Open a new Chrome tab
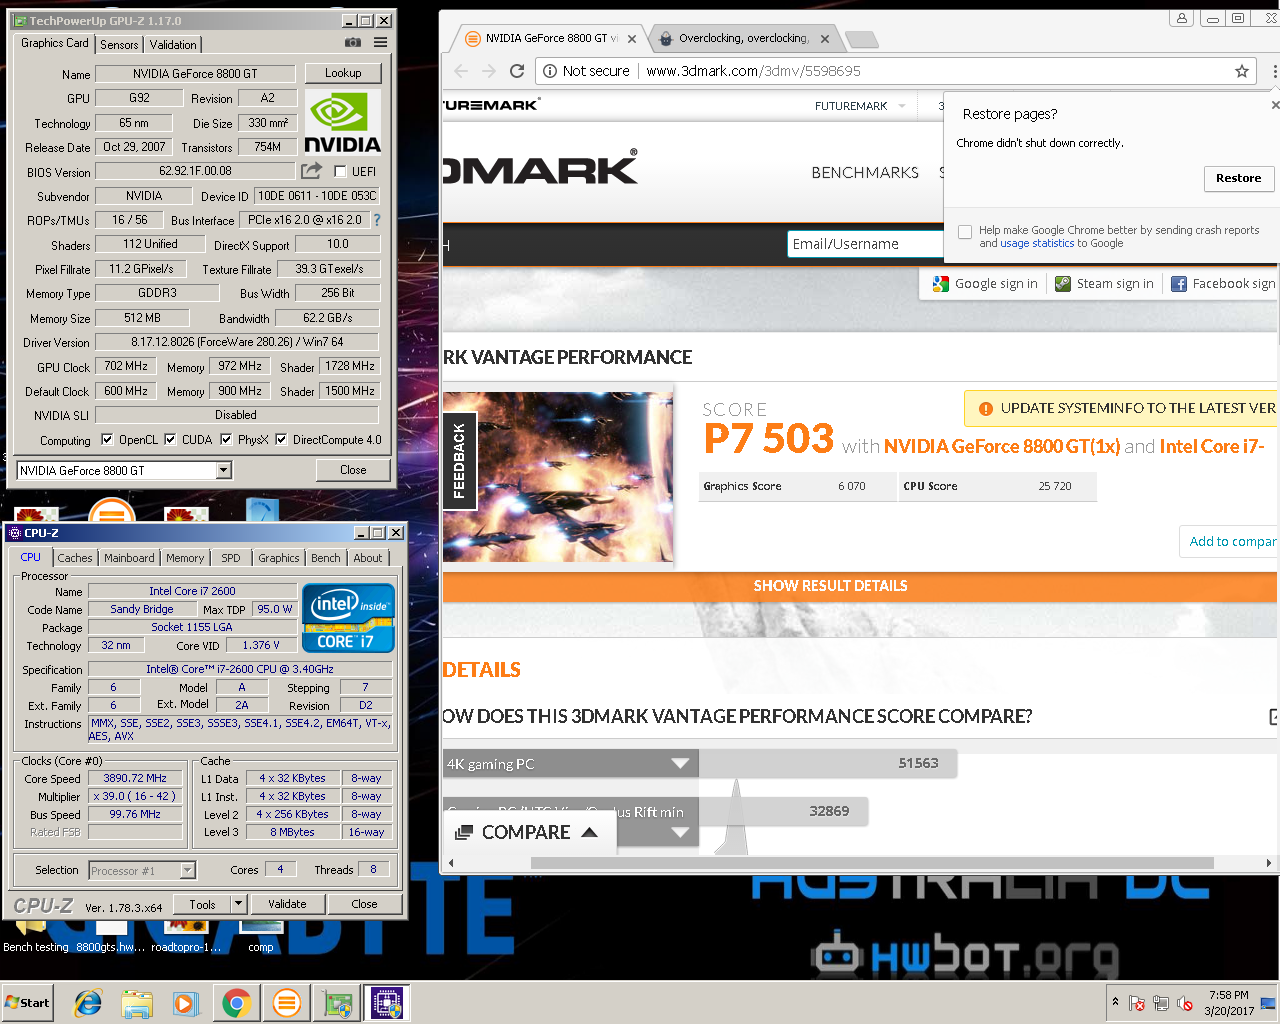1280x1024 pixels. tap(861, 39)
